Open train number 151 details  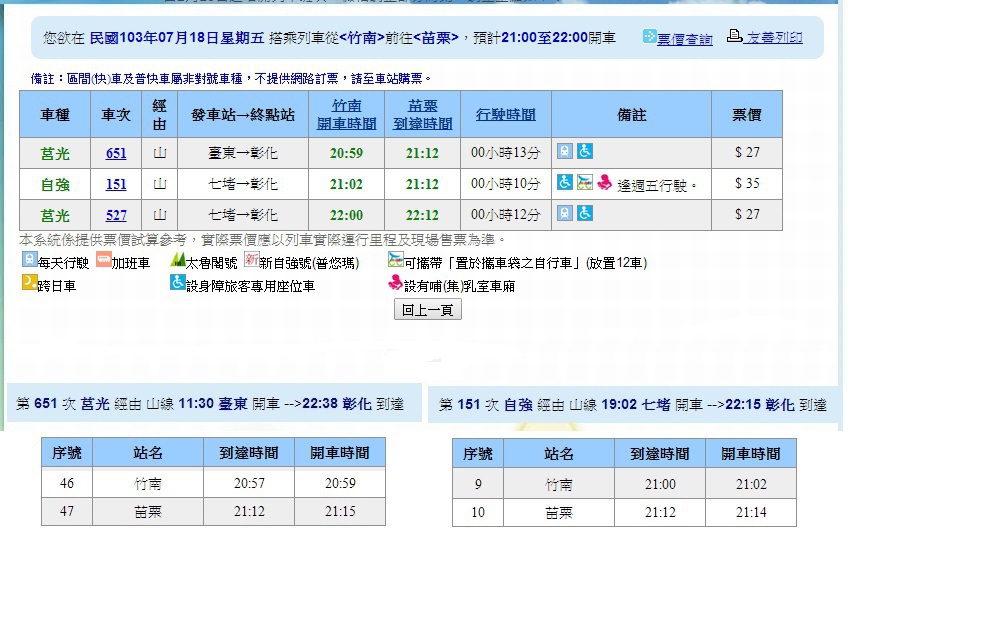click(116, 184)
